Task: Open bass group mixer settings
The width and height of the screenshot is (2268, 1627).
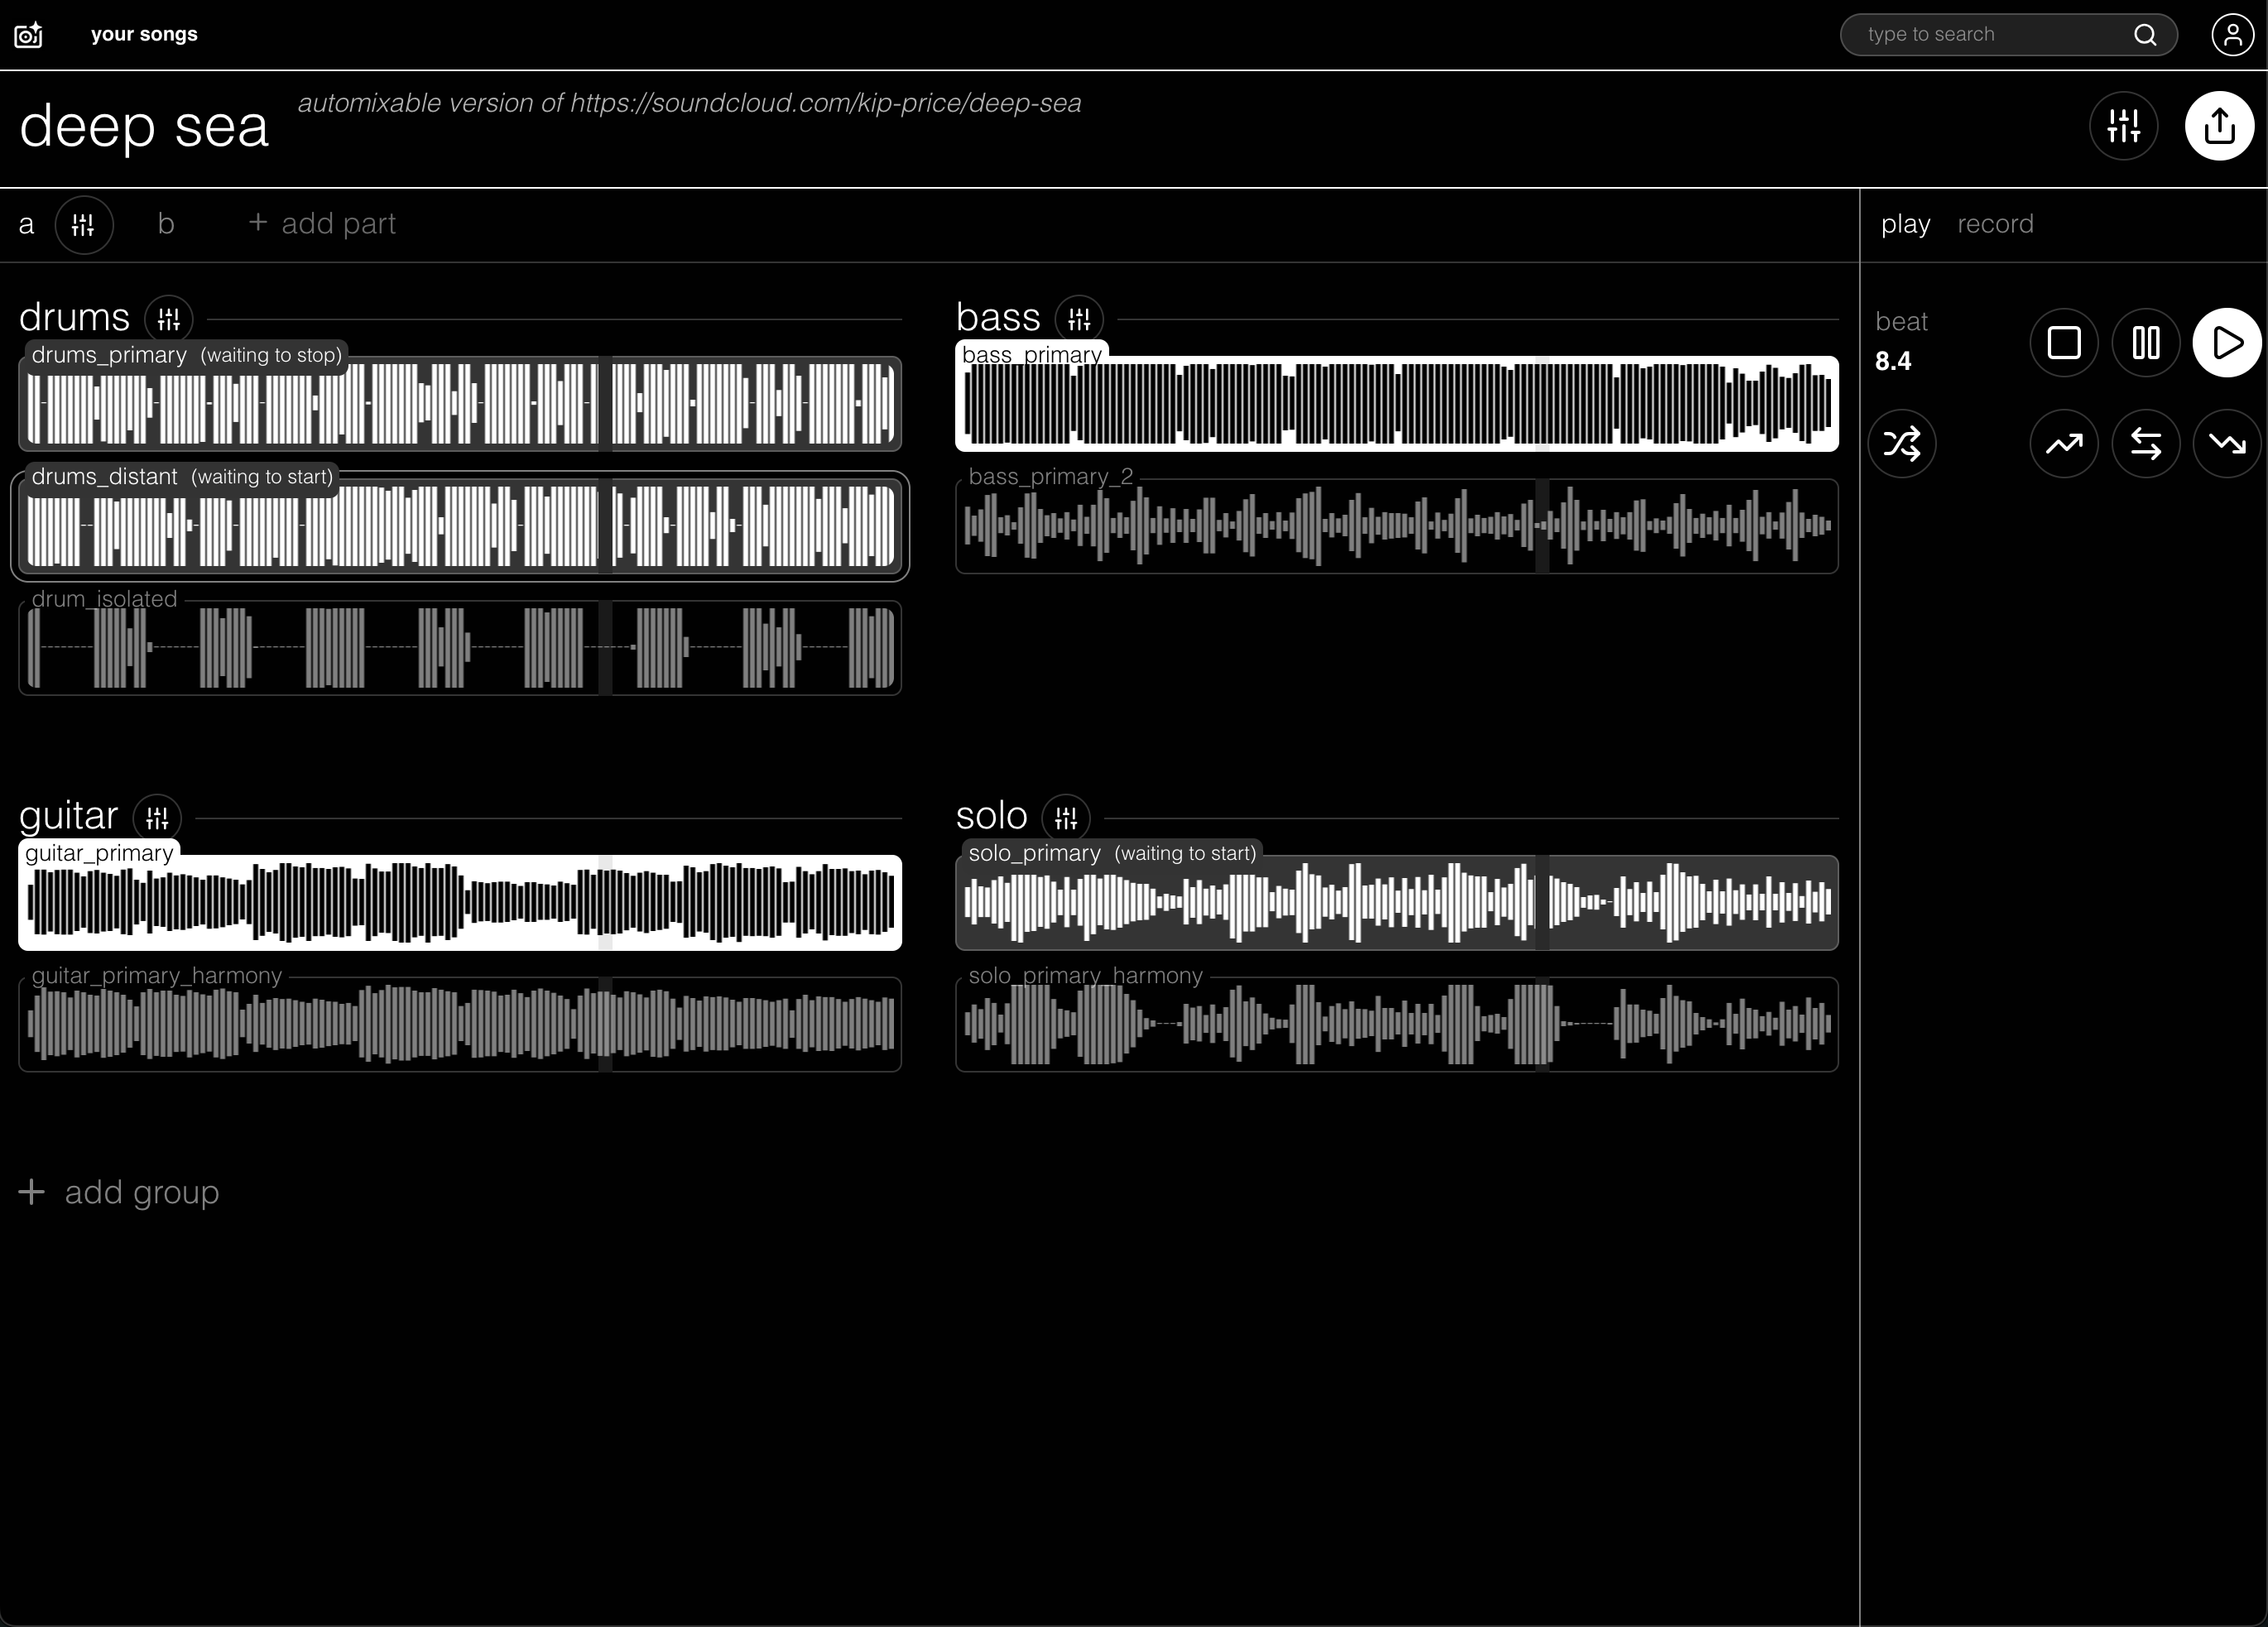Action: click(x=1078, y=319)
